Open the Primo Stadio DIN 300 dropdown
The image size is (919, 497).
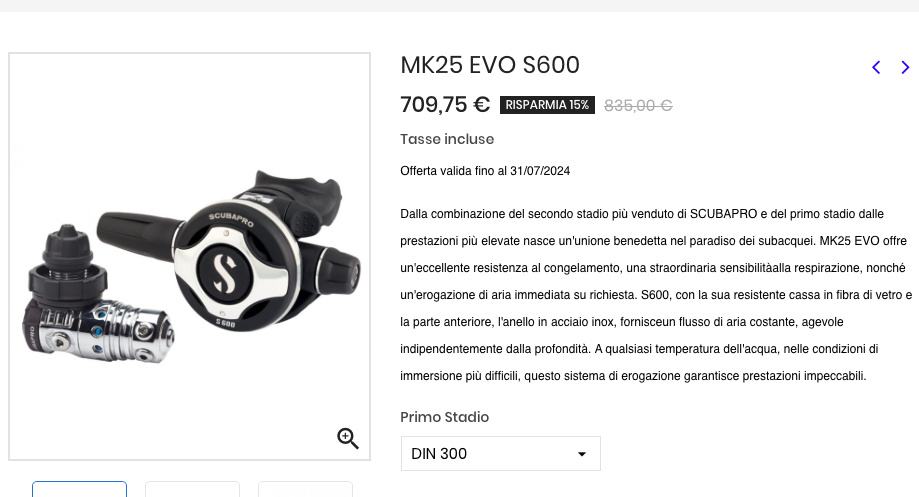[x=501, y=454]
